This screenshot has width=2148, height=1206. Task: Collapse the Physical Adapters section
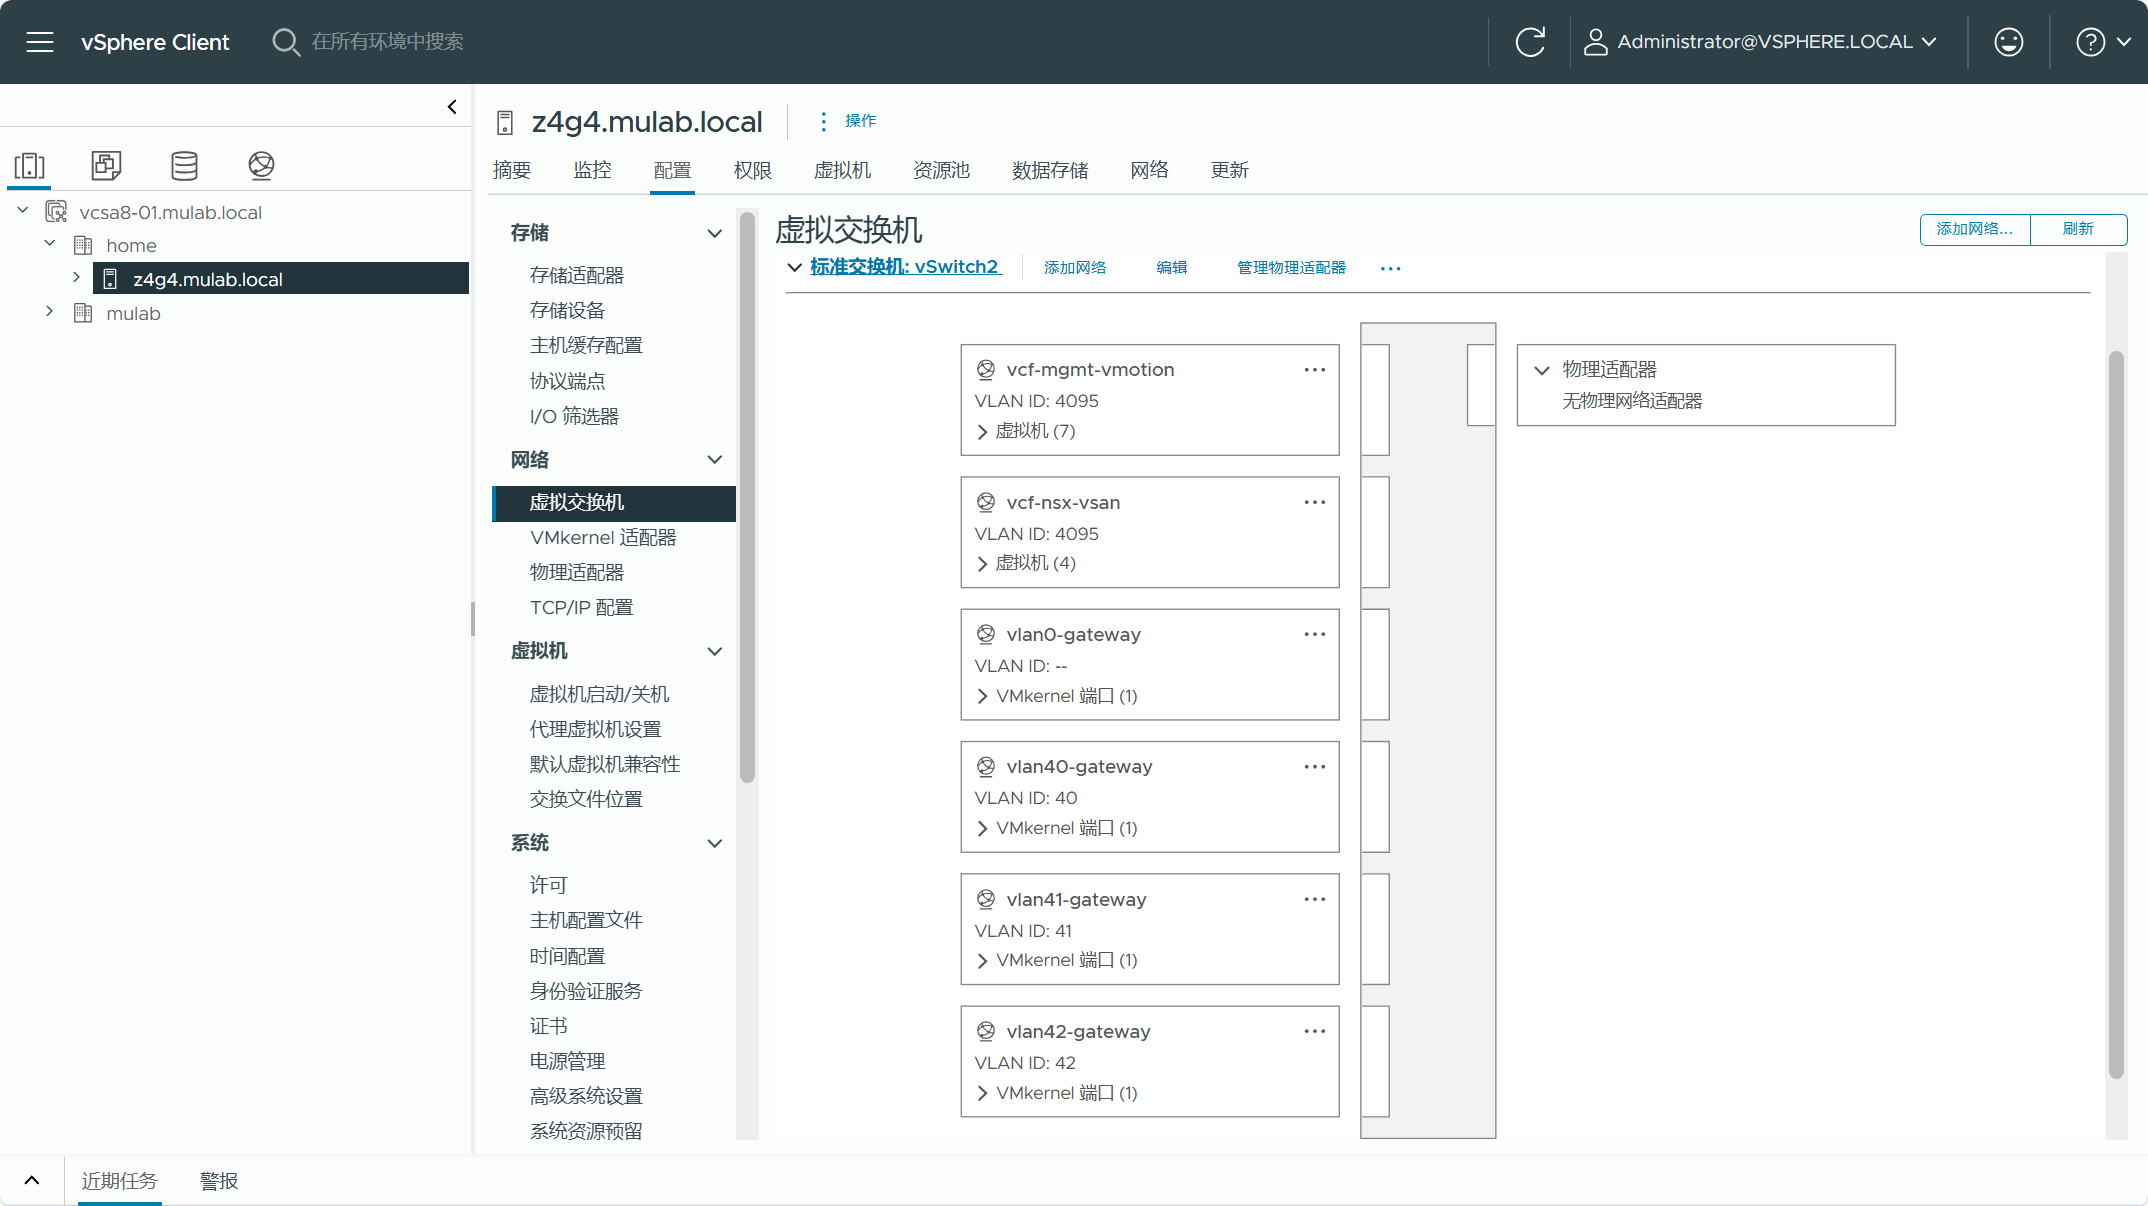(1542, 370)
